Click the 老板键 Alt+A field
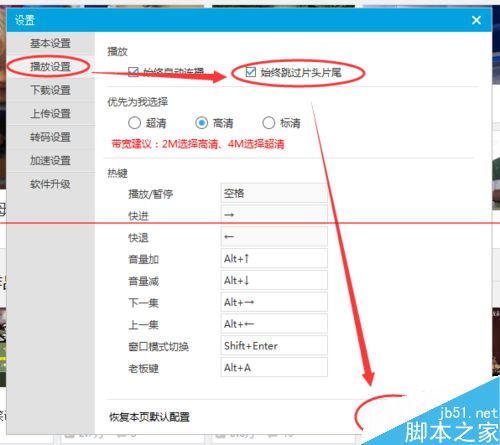 click(274, 368)
